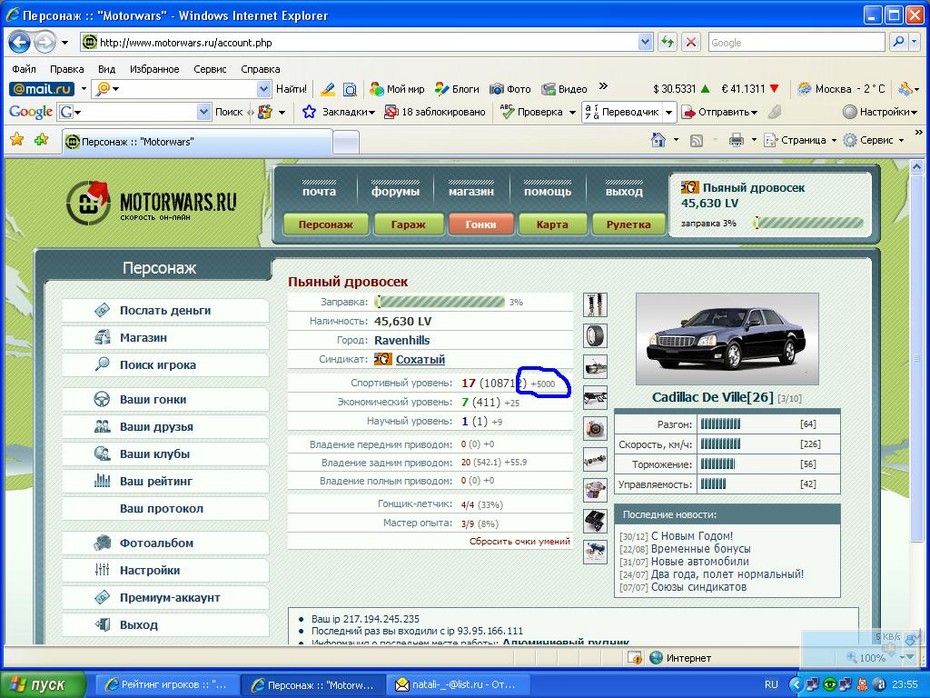Click the Windows пуск start button
The height and width of the screenshot is (698, 930).
43,684
